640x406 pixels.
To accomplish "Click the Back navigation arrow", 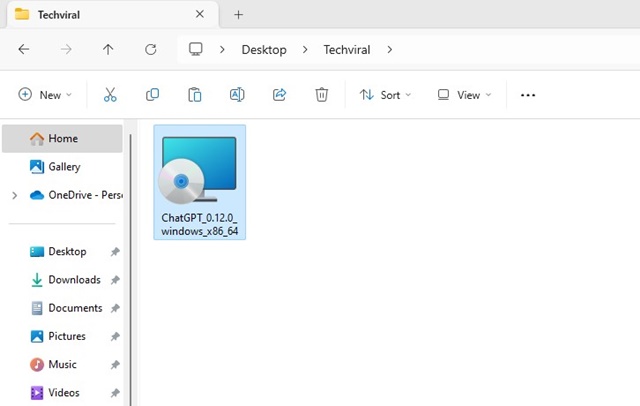I will pos(24,49).
